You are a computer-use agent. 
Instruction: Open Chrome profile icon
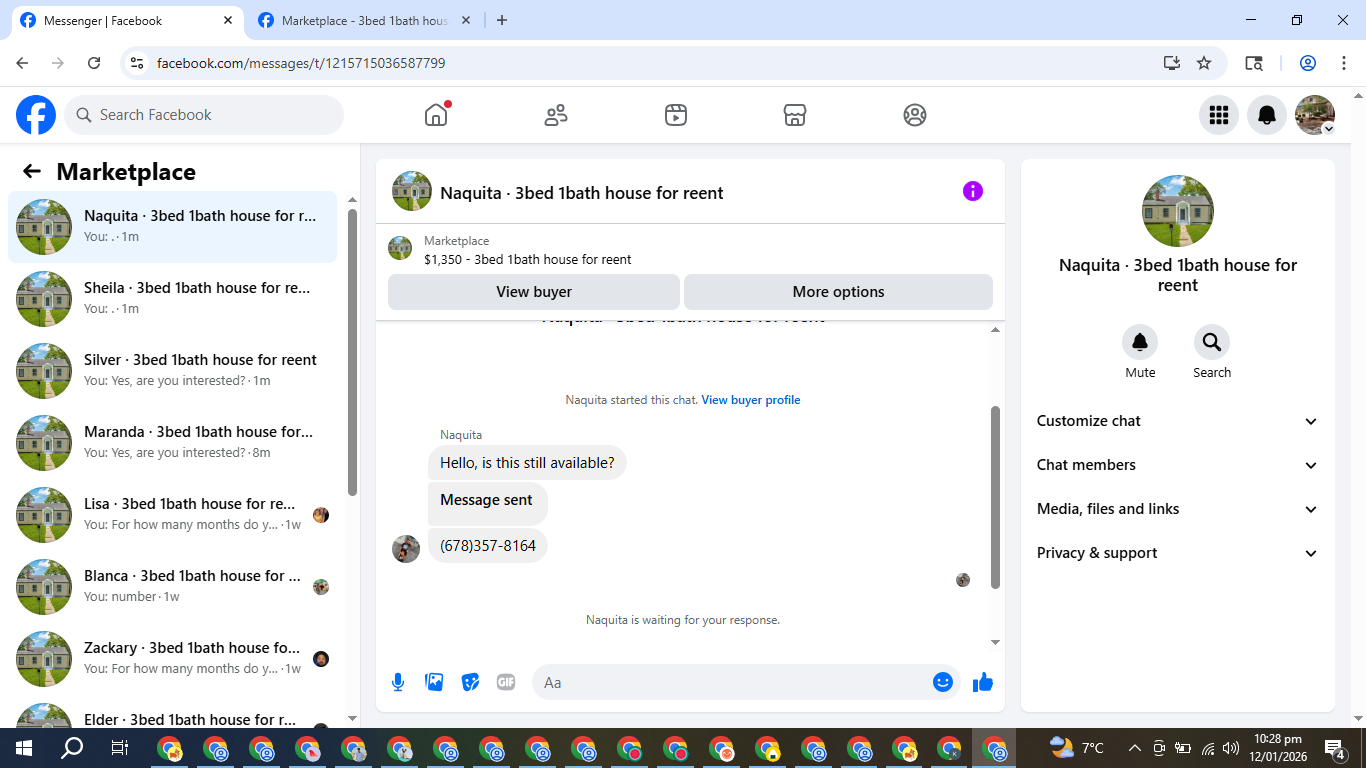click(x=1308, y=63)
